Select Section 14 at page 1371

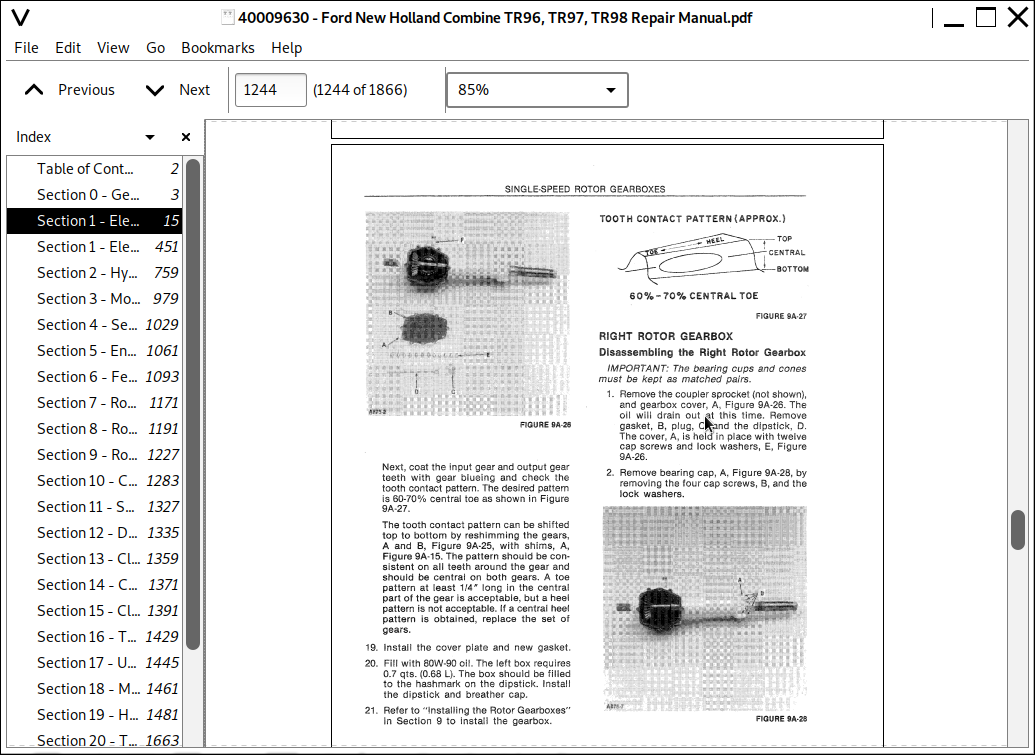click(x=94, y=585)
